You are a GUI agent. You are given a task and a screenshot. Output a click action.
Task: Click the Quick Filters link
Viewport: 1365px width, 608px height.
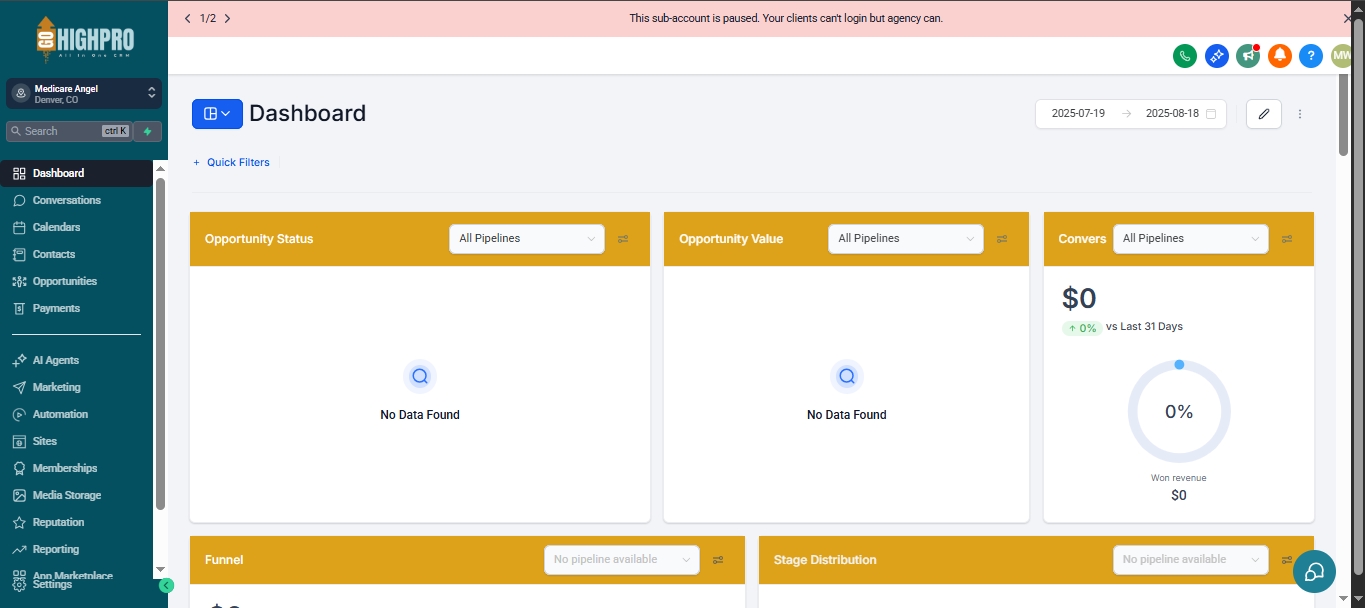pos(231,162)
